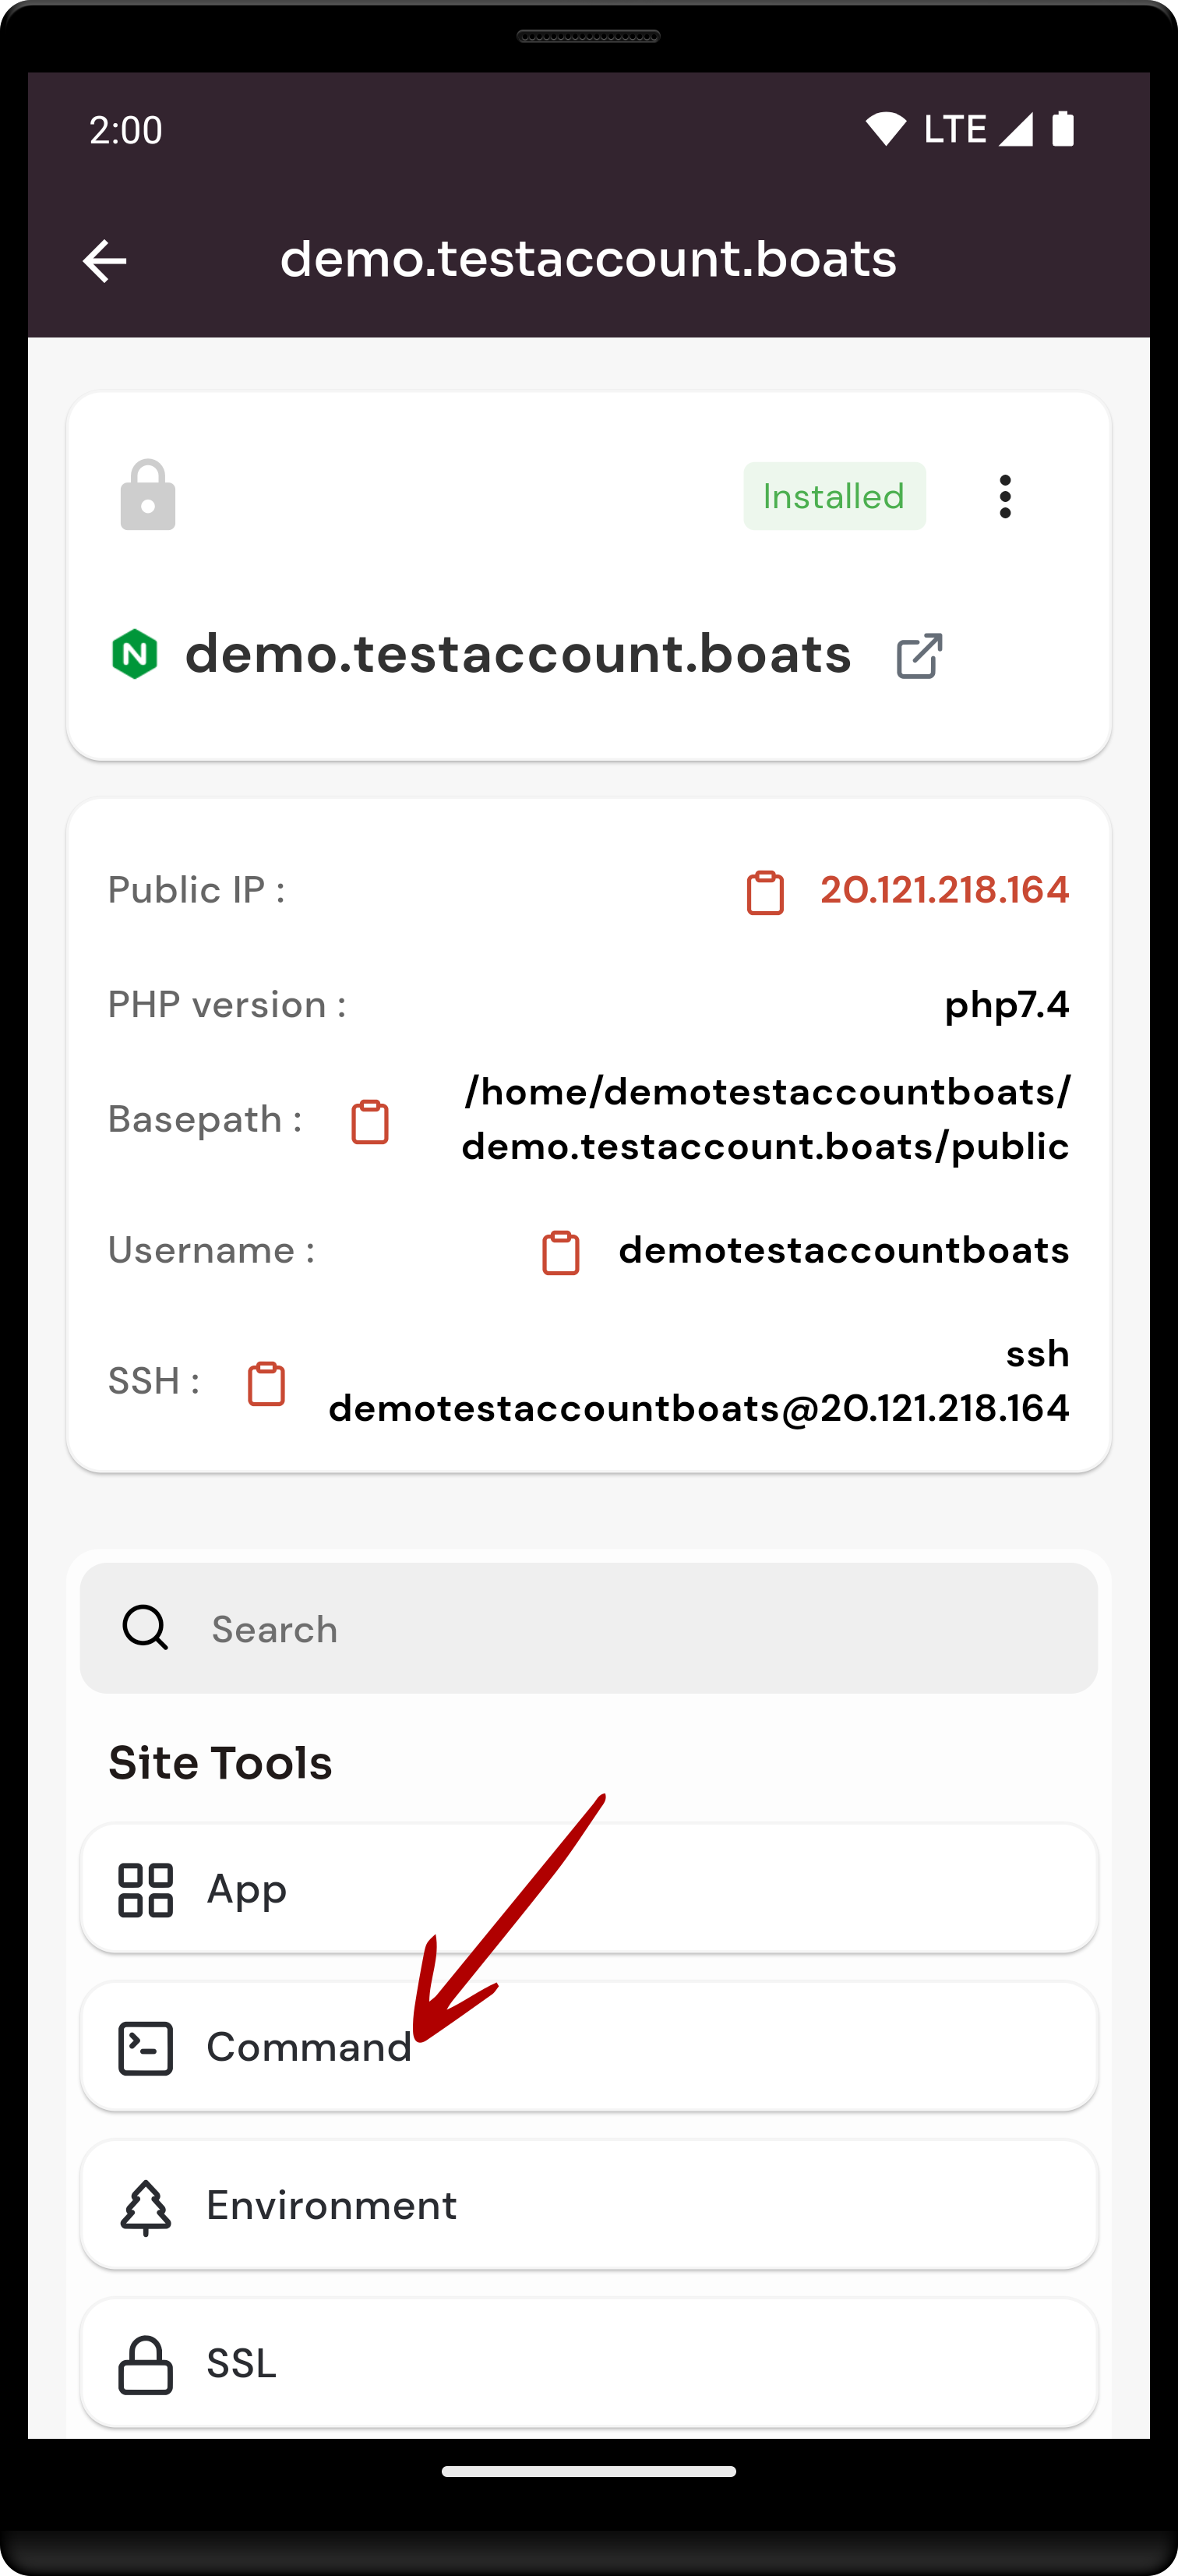Tap the SSH label
This screenshot has height=2576, width=1178.
pos(154,1381)
